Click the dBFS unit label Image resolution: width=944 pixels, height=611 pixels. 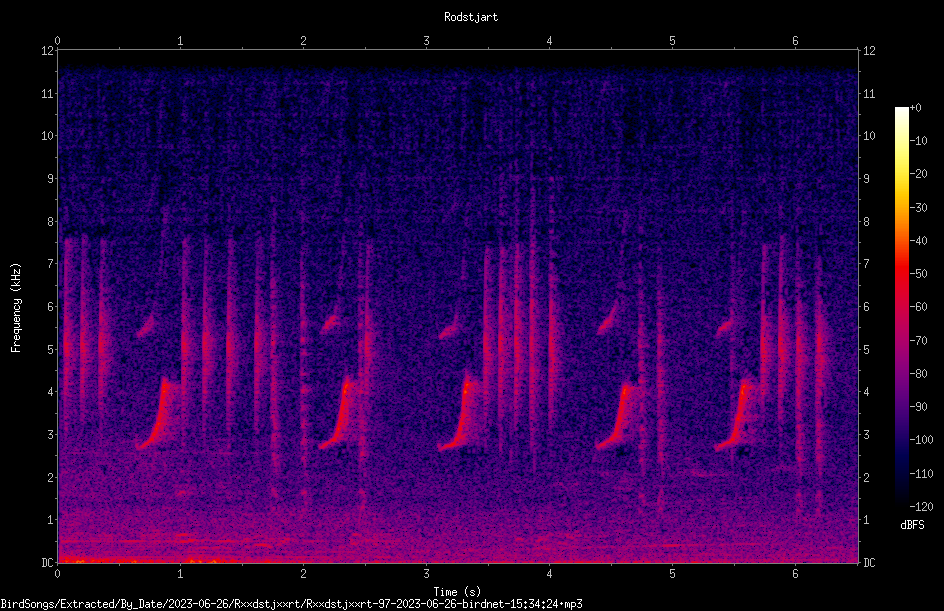pos(912,525)
